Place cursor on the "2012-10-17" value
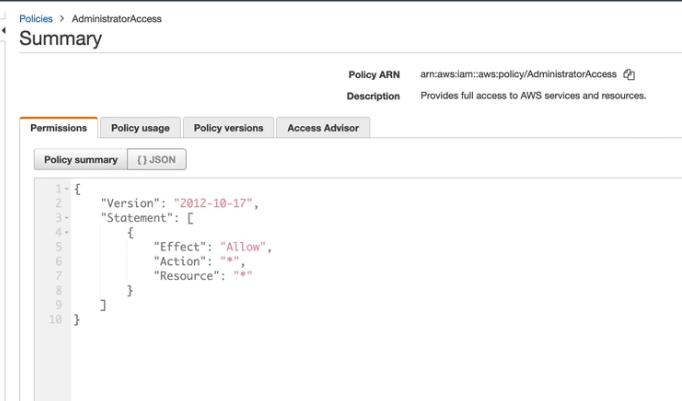Image resolution: width=682 pixels, height=401 pixels. click(x=218, y=204)
